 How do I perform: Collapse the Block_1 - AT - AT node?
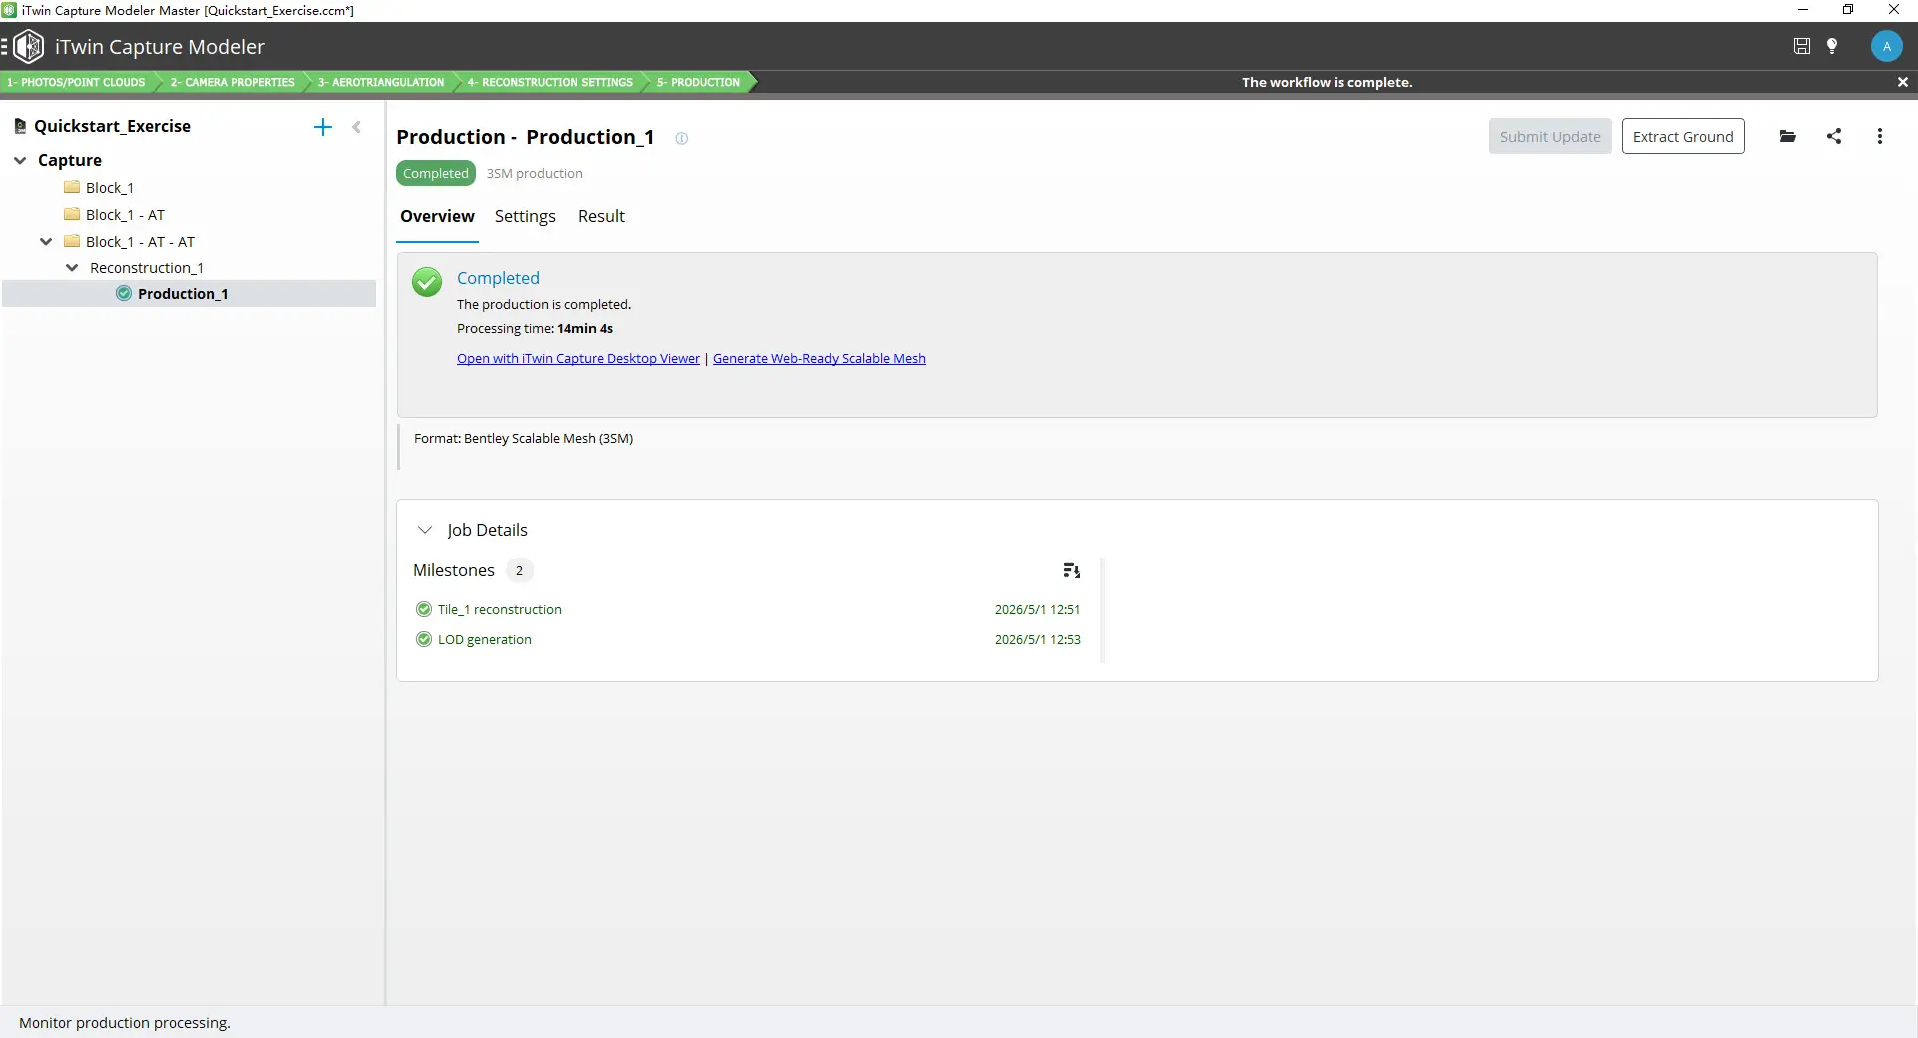46,241
